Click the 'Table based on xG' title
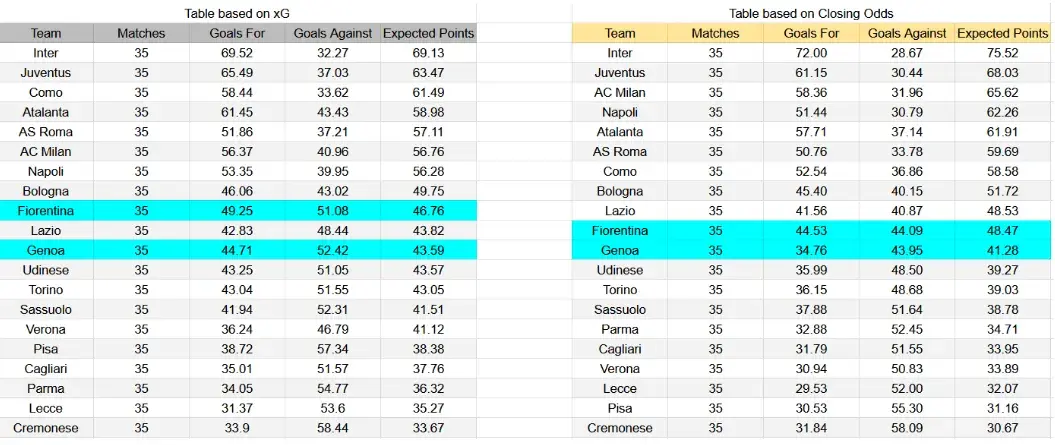The height and width of the screenshot is (445, 1055). tap(238, 13)
